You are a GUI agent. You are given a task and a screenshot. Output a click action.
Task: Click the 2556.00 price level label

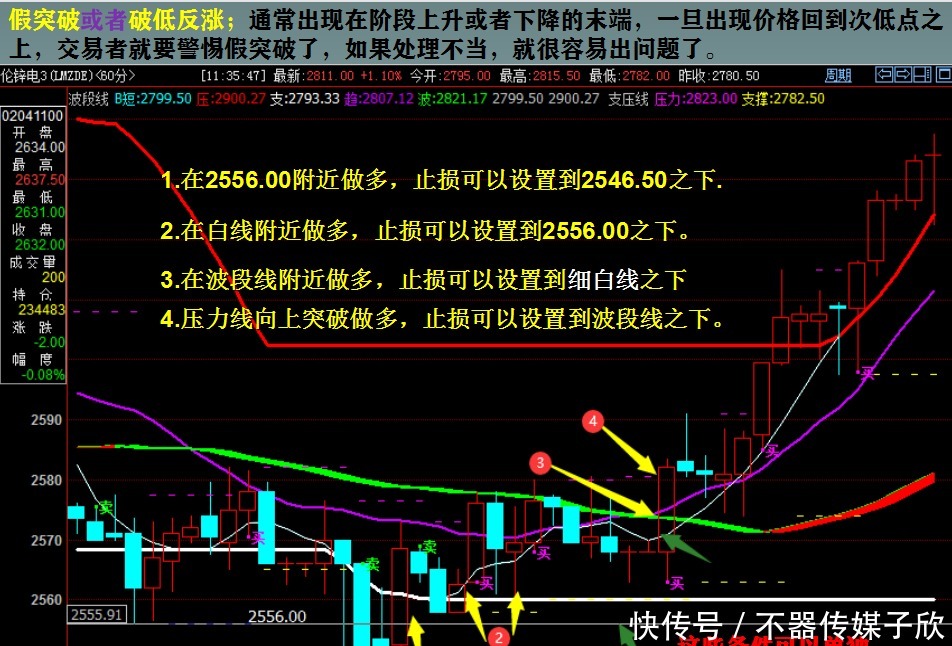coord(277,617)
